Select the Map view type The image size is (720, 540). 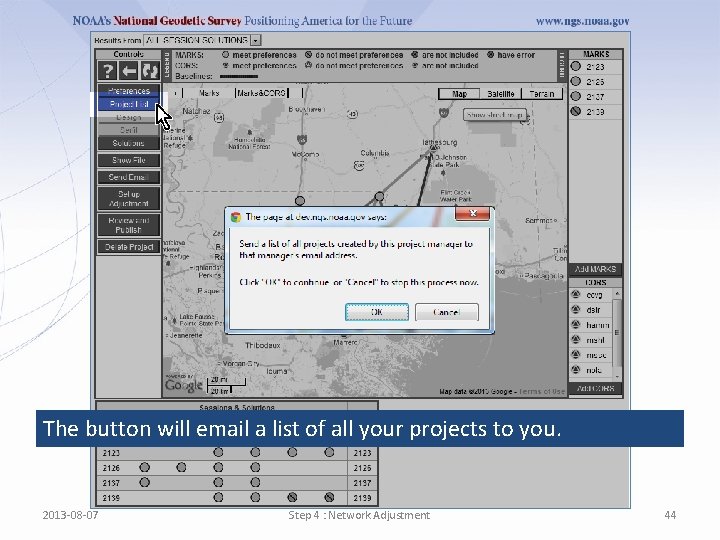click(x=459, y=94)
